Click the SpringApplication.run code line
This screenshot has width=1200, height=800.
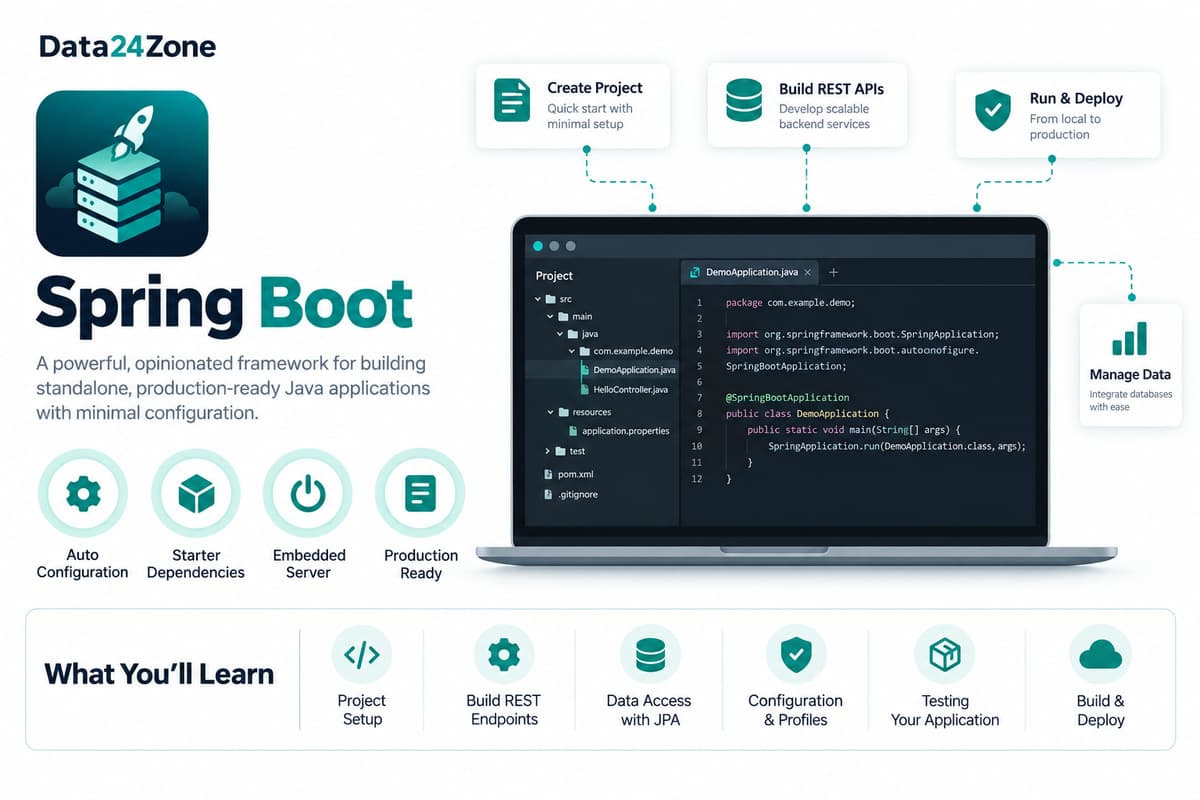point(897,446)
